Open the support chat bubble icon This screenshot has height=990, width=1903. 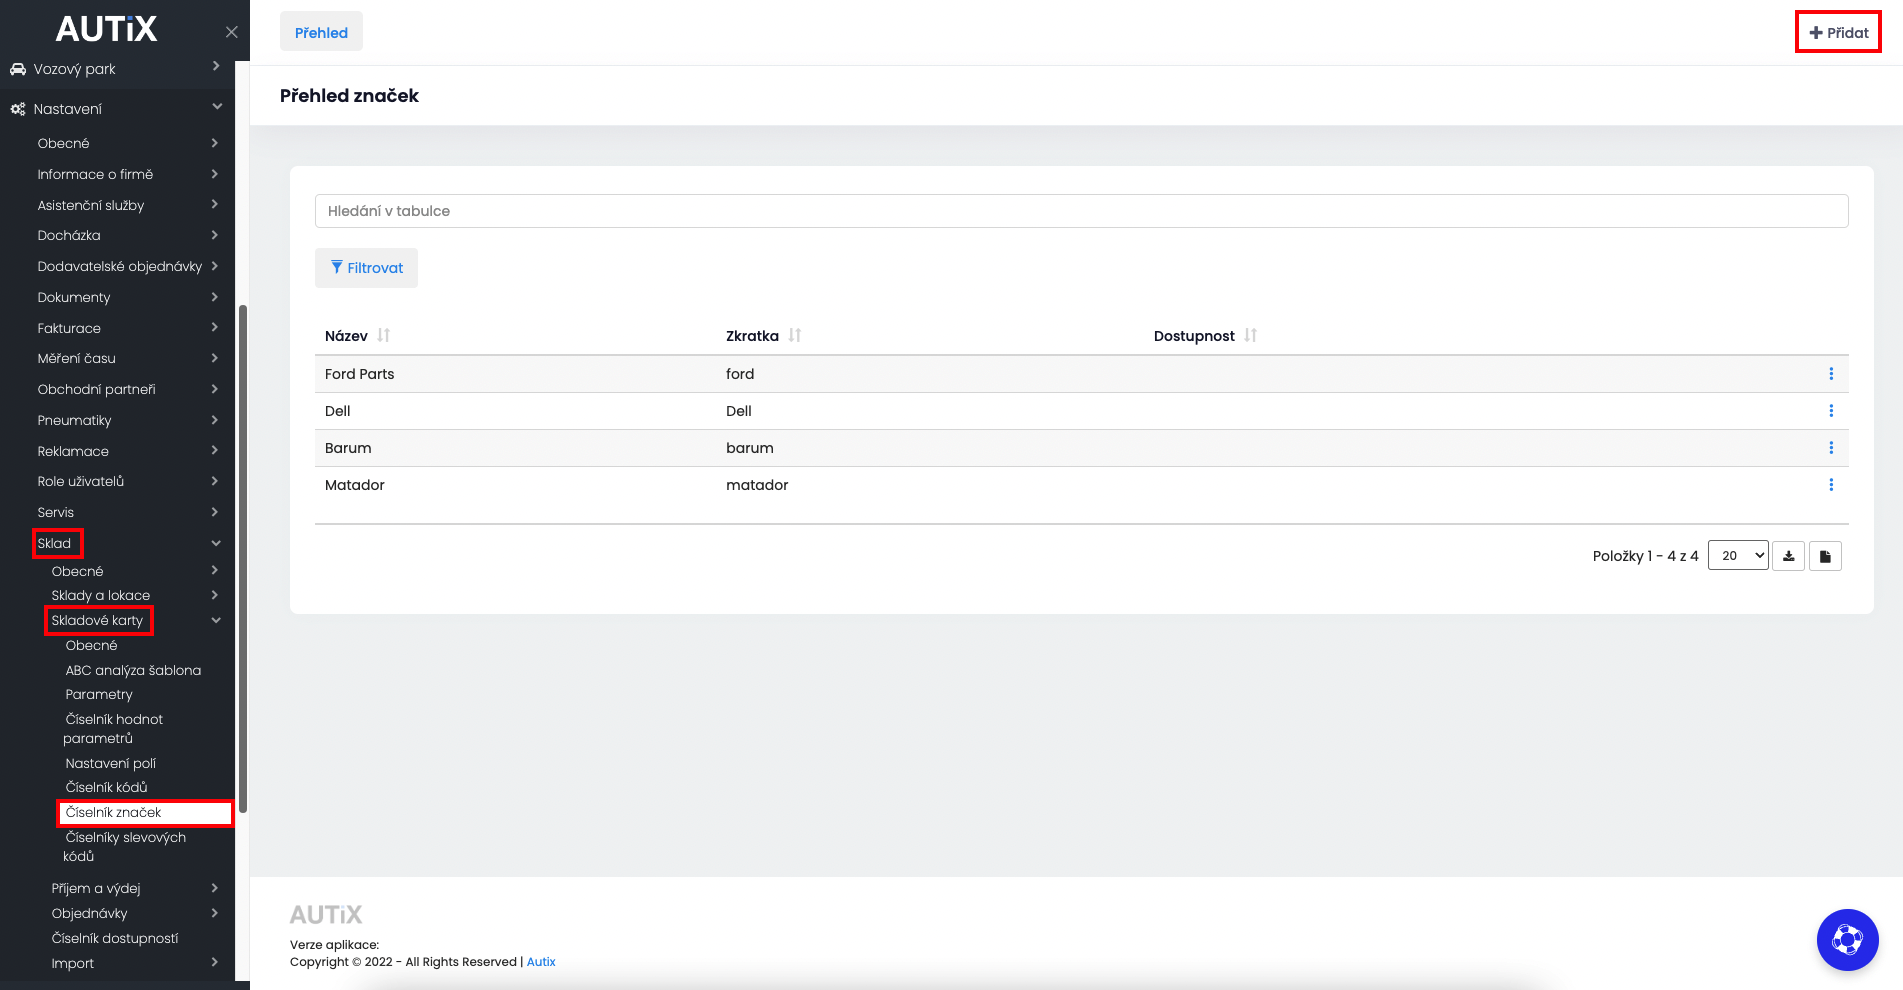click(x=1847, y=940)
